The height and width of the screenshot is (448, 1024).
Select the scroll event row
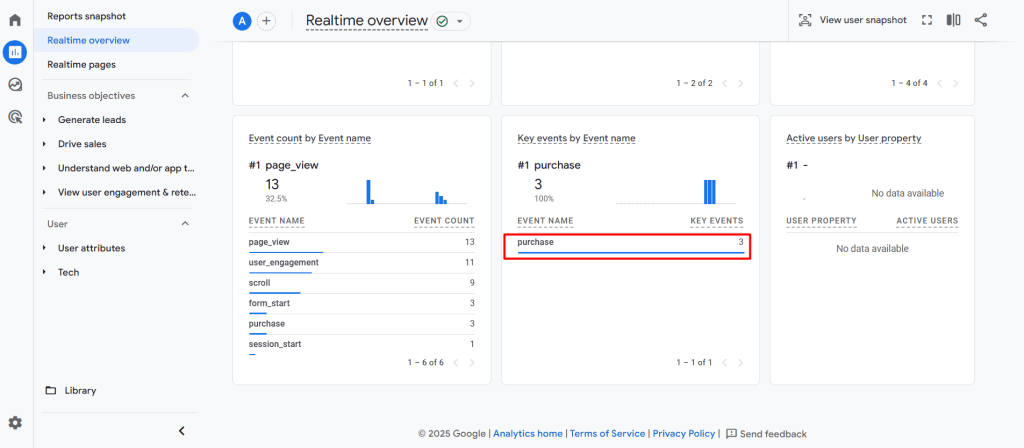coord(361,283)
